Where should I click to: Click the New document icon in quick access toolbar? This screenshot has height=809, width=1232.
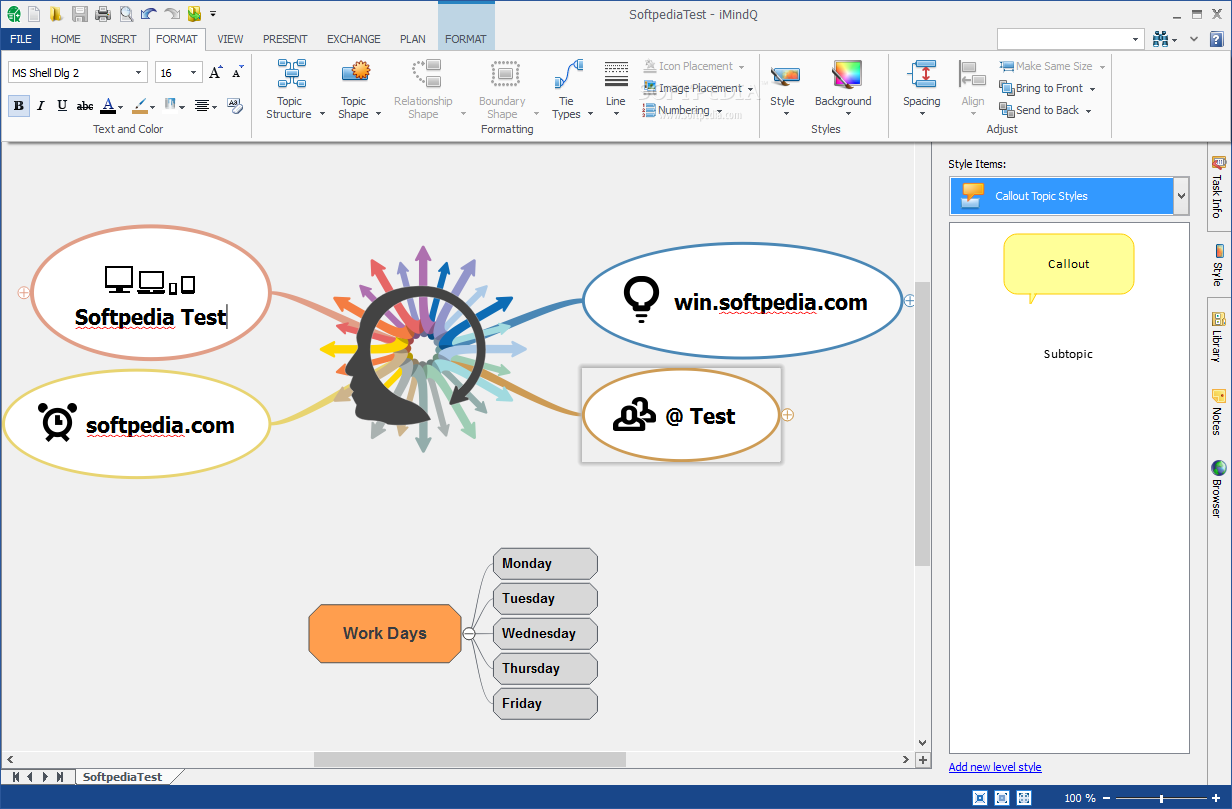34,14
